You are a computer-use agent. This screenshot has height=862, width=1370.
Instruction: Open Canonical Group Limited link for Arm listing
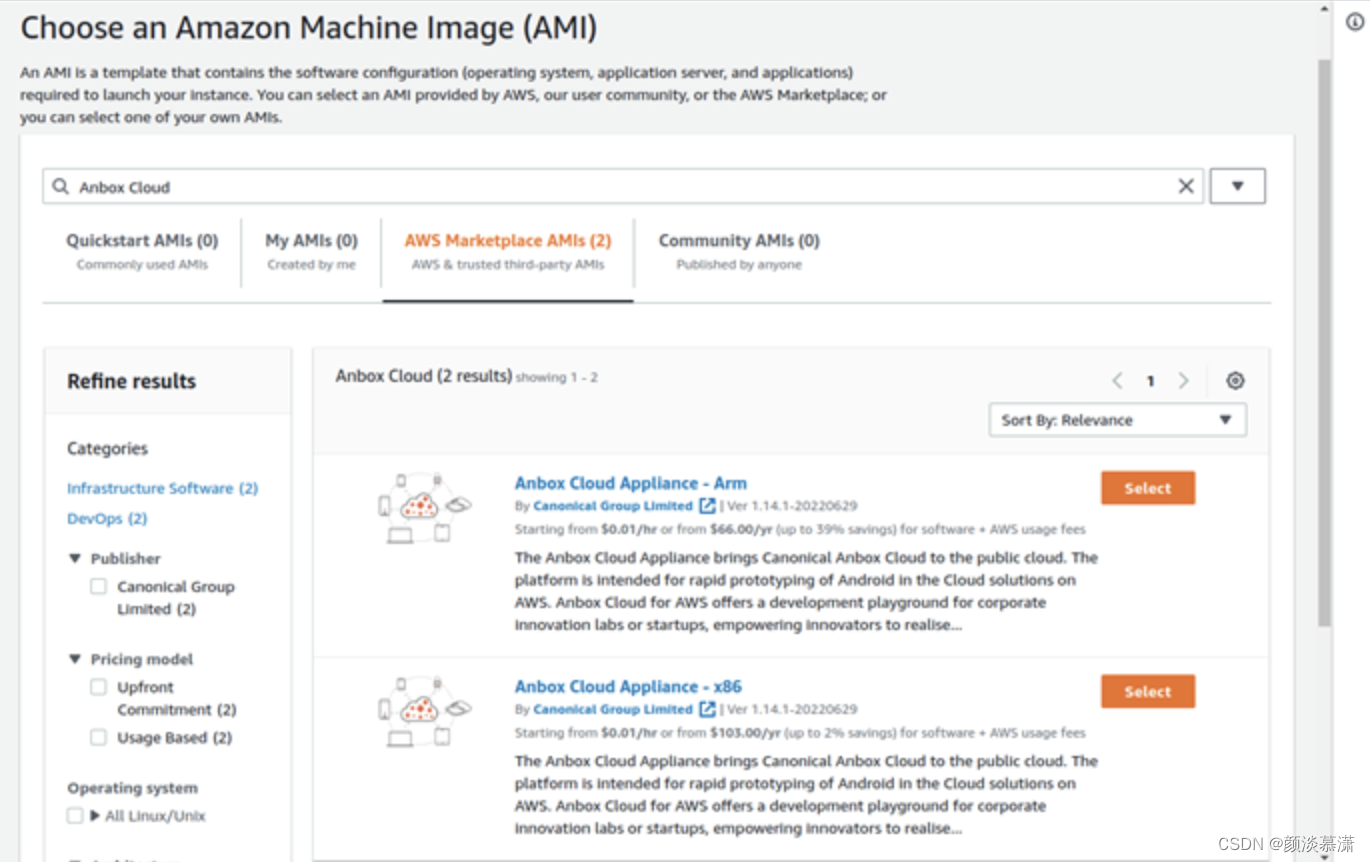pyautogui.click(x=613, y=506)
